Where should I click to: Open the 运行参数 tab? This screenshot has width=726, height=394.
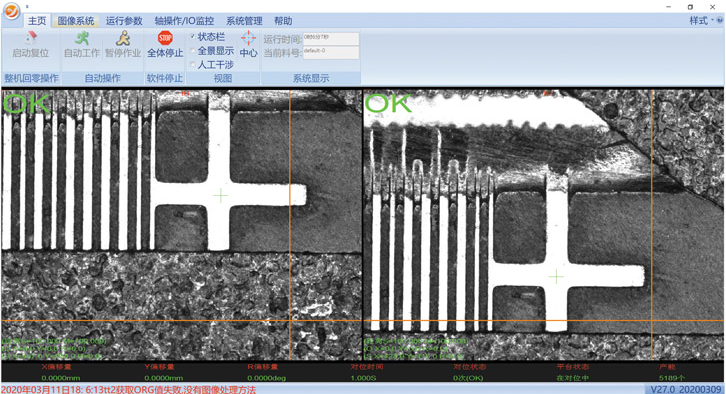pyautogui.click(x=124, y=21)
